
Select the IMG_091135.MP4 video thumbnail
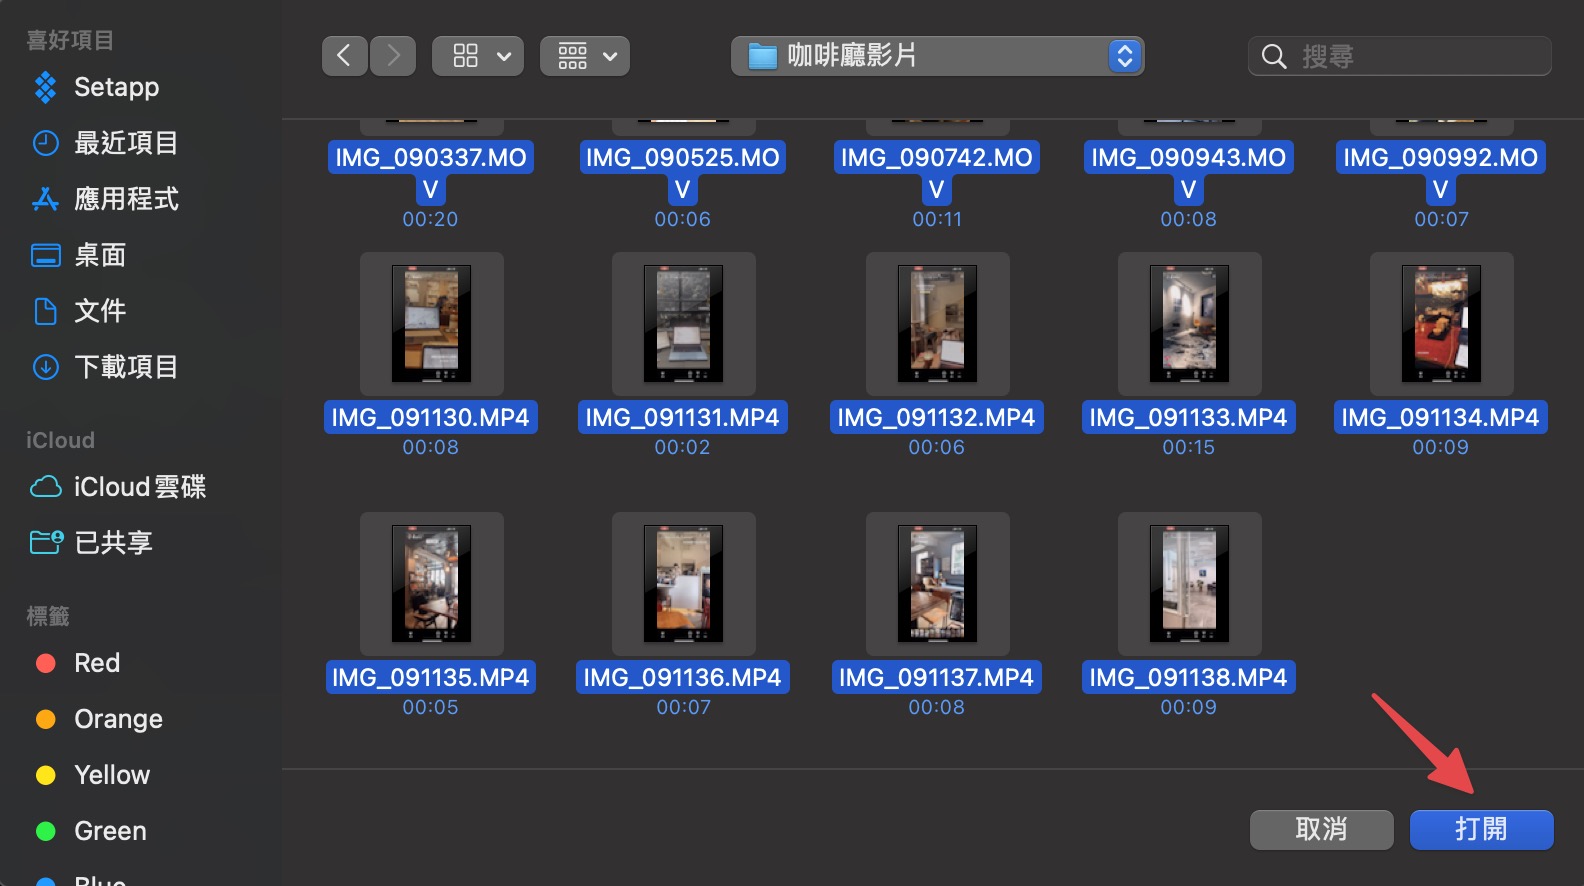tap(431, 584)
